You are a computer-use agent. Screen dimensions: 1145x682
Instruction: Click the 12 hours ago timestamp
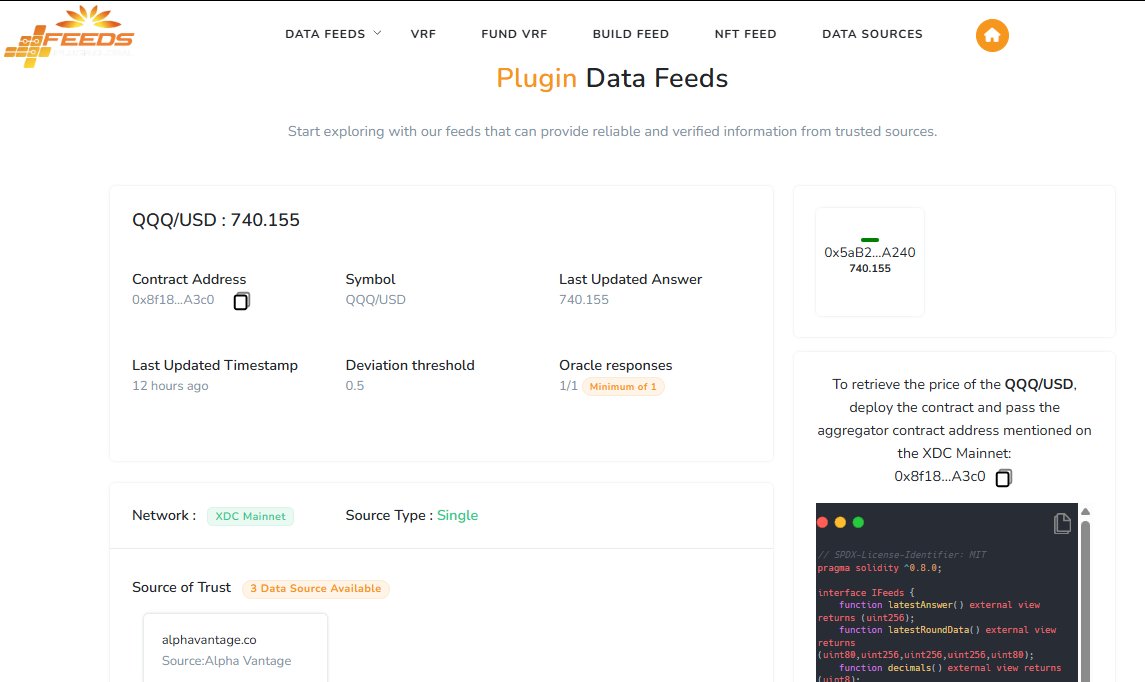click(x=170, y=386)
